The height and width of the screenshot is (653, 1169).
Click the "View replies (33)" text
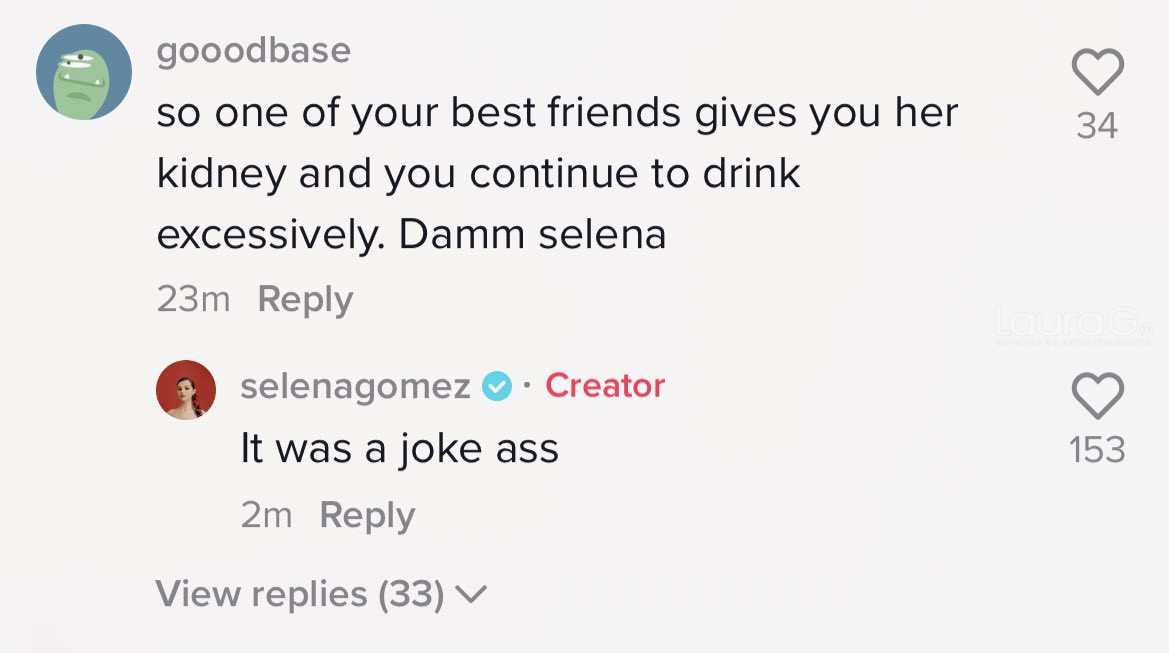pos(300,595)
